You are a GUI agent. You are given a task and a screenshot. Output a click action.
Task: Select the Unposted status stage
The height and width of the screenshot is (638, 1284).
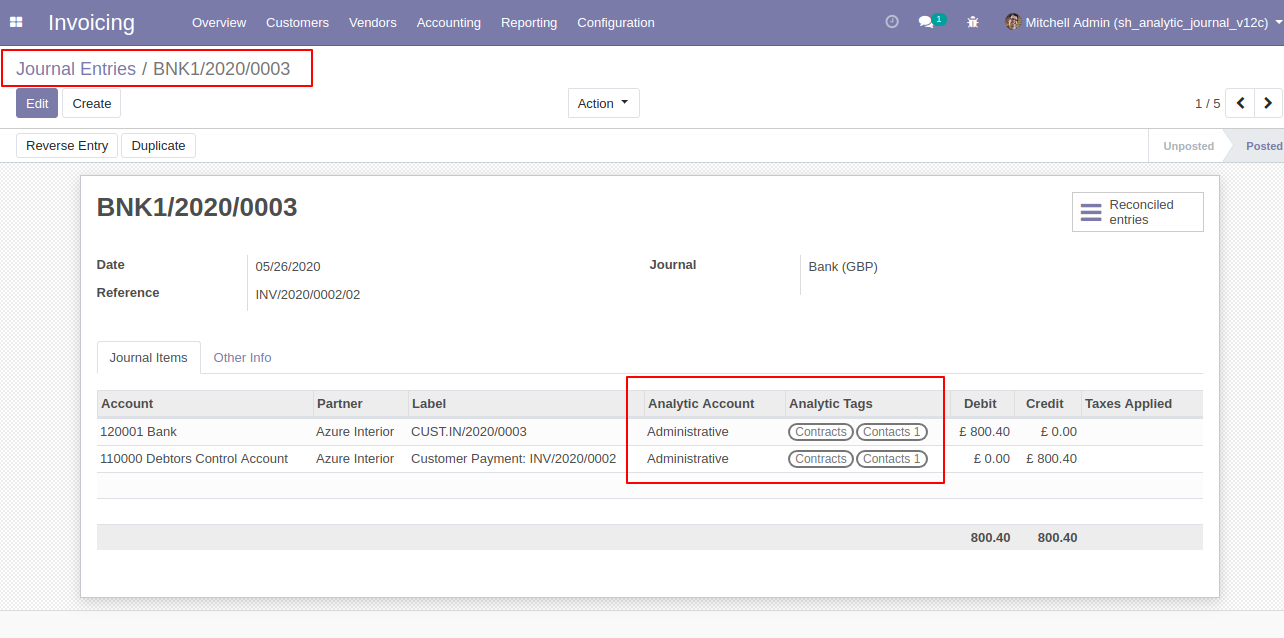(1188, 146)
